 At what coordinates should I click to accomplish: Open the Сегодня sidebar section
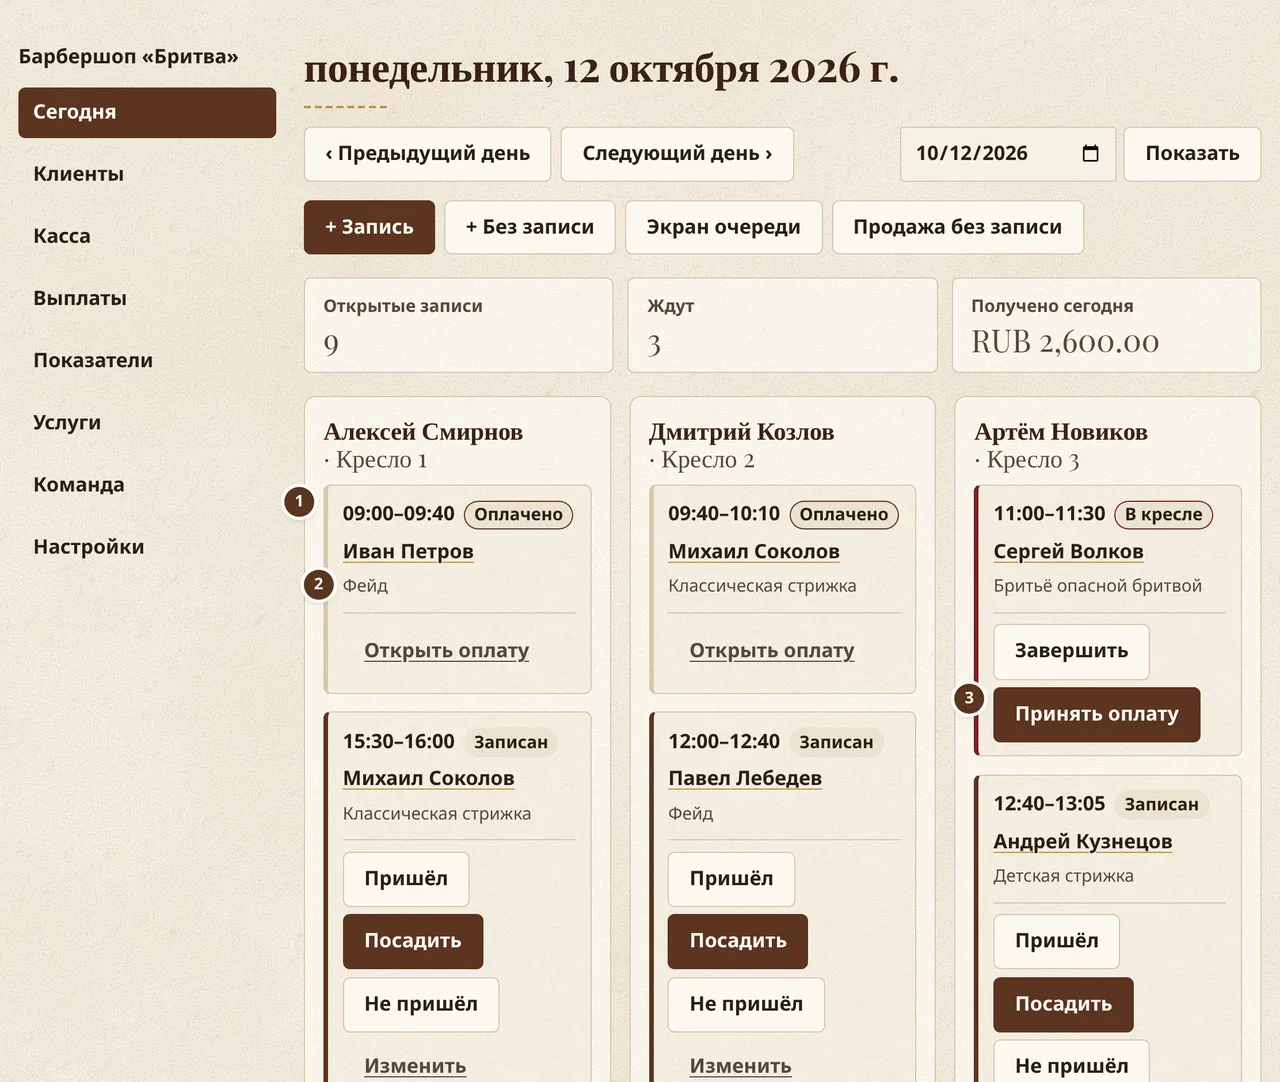pyautogui.click(x=147, y=112)
